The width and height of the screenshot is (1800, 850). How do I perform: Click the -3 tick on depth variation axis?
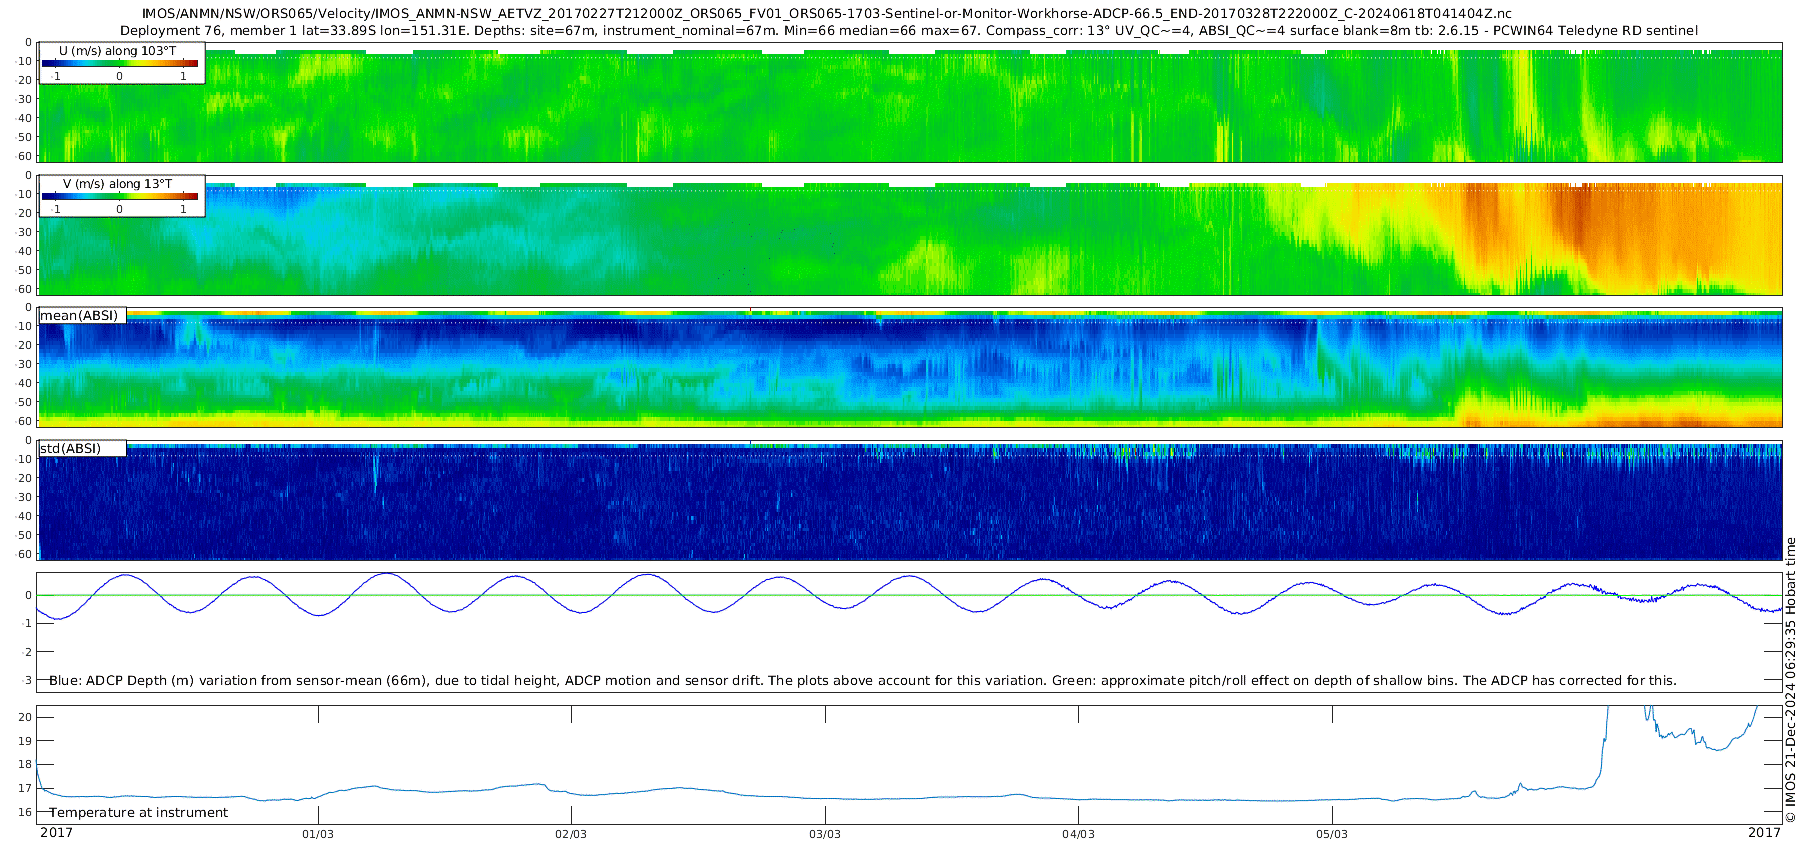tap(26, 681)
